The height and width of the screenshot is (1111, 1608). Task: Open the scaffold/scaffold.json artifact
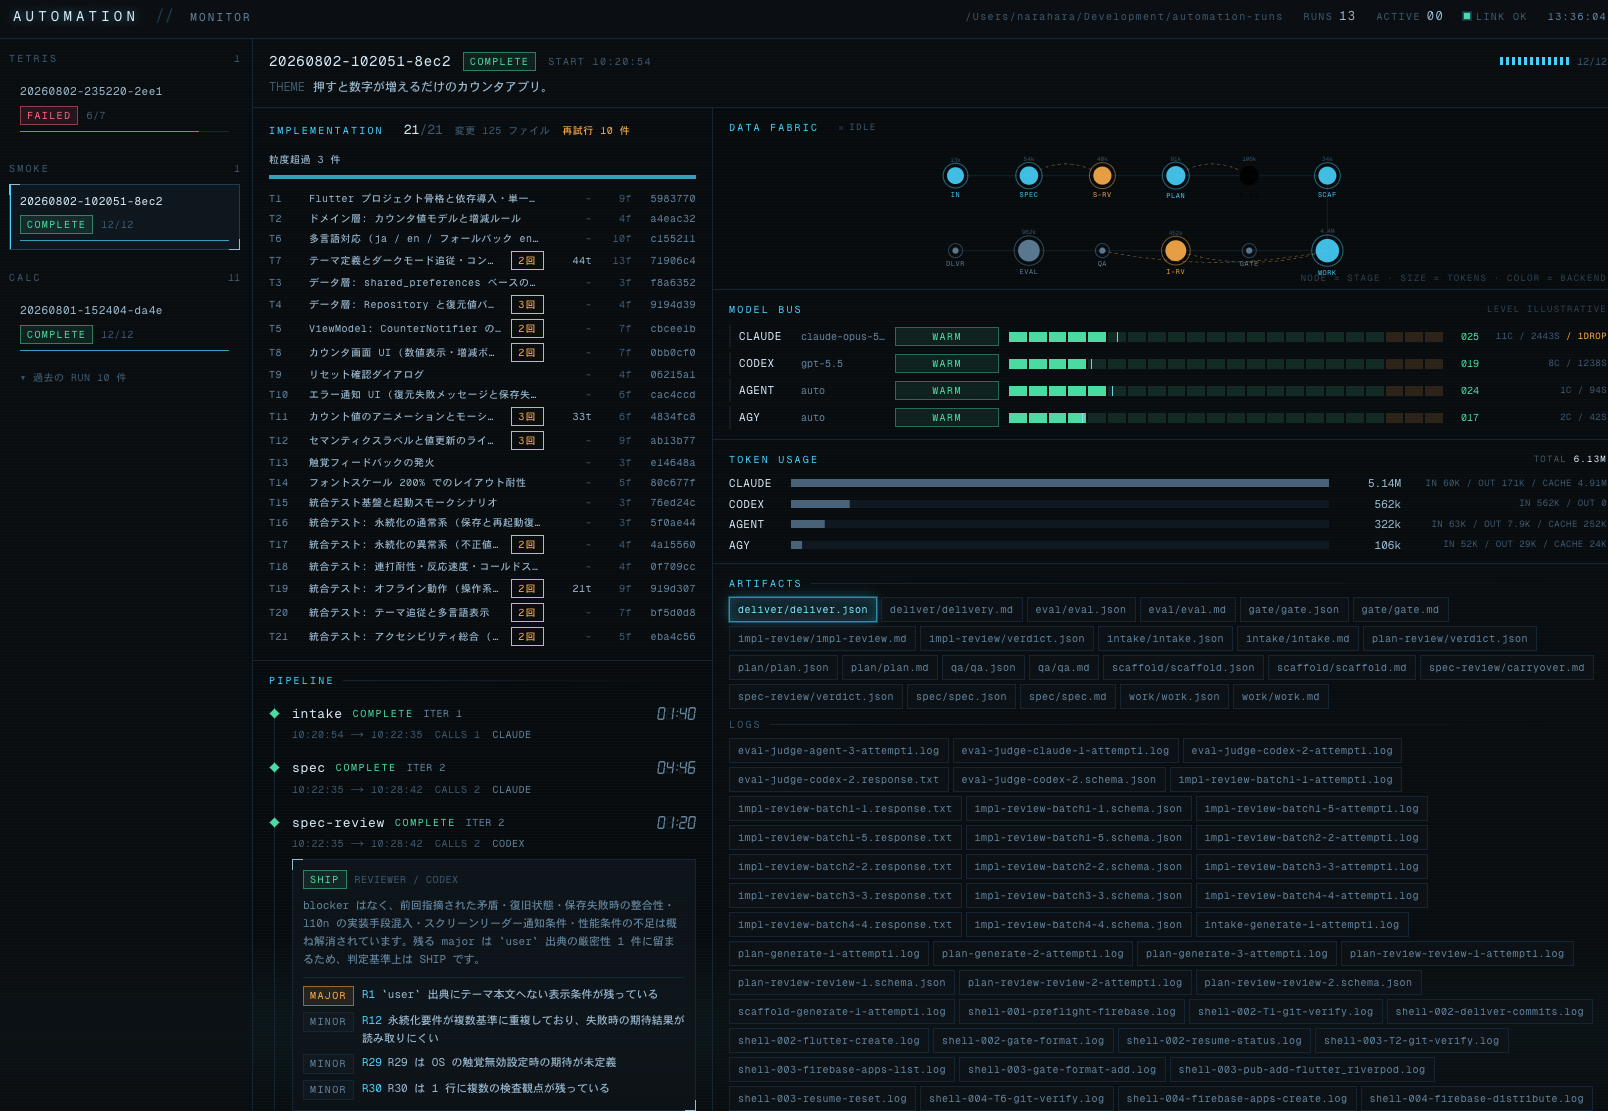1183,668
